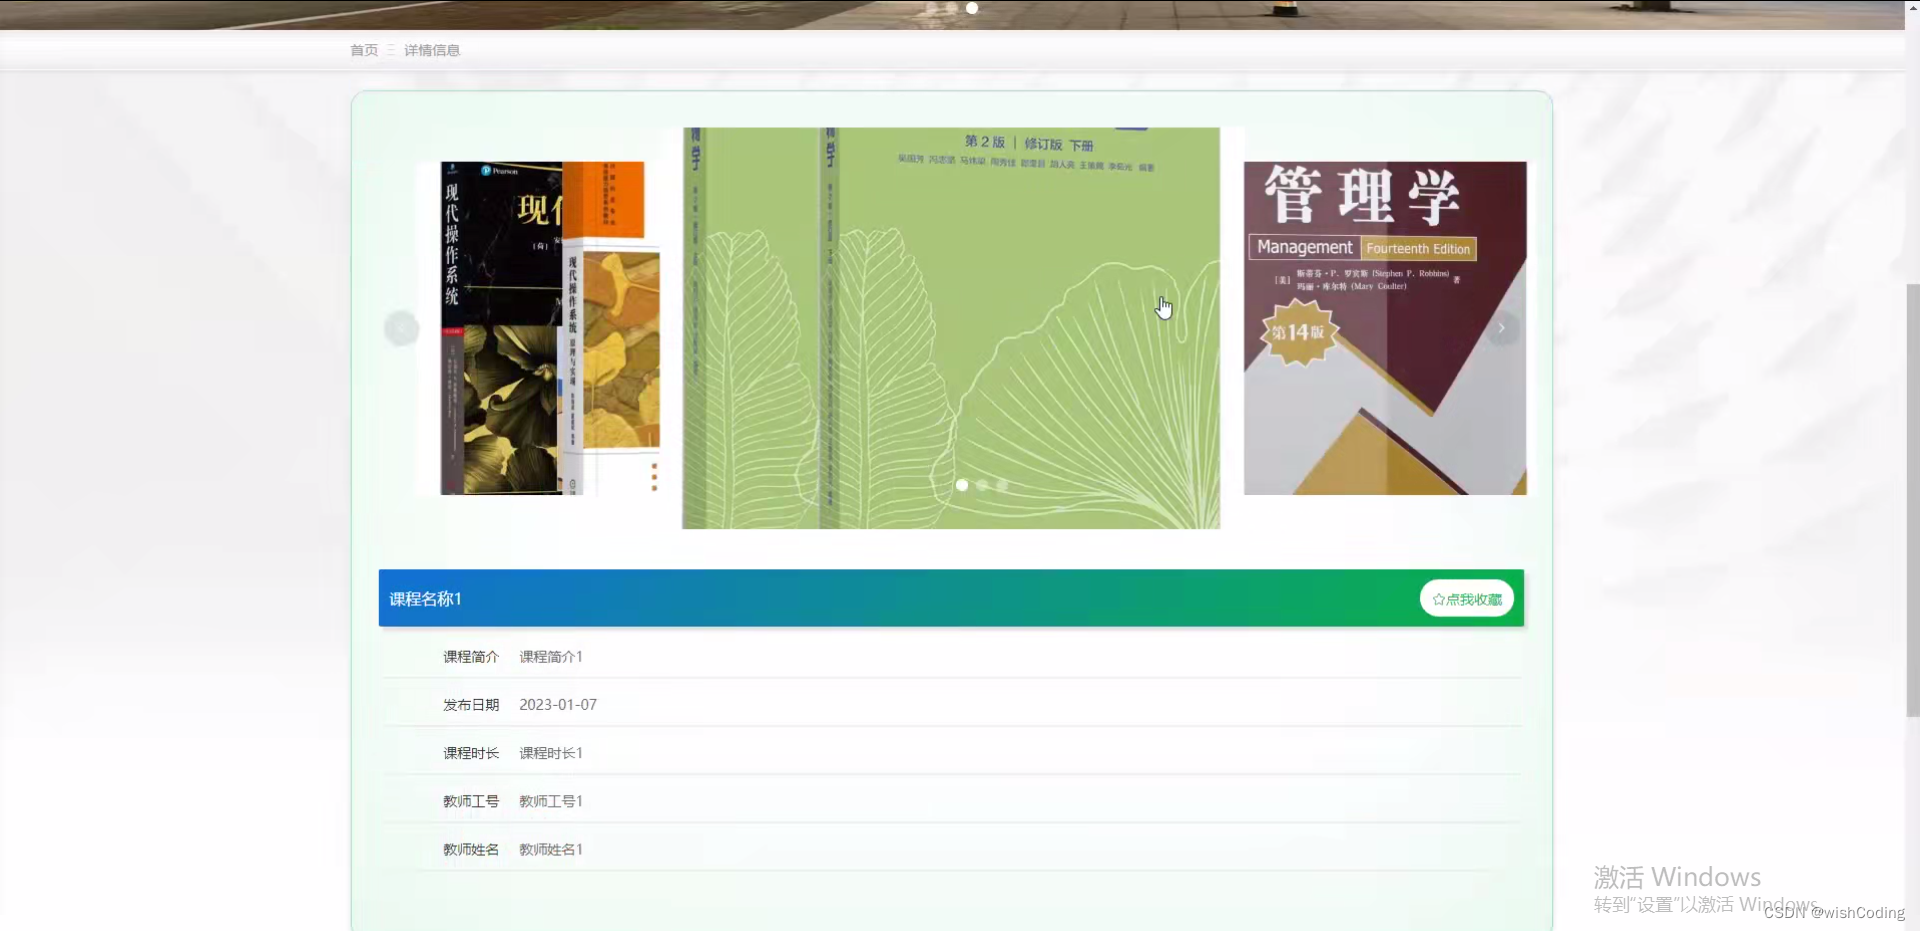Click the star icon inside the 点我收藏 button
This screenshot has width=1920, height=931.
[1438, 598]
